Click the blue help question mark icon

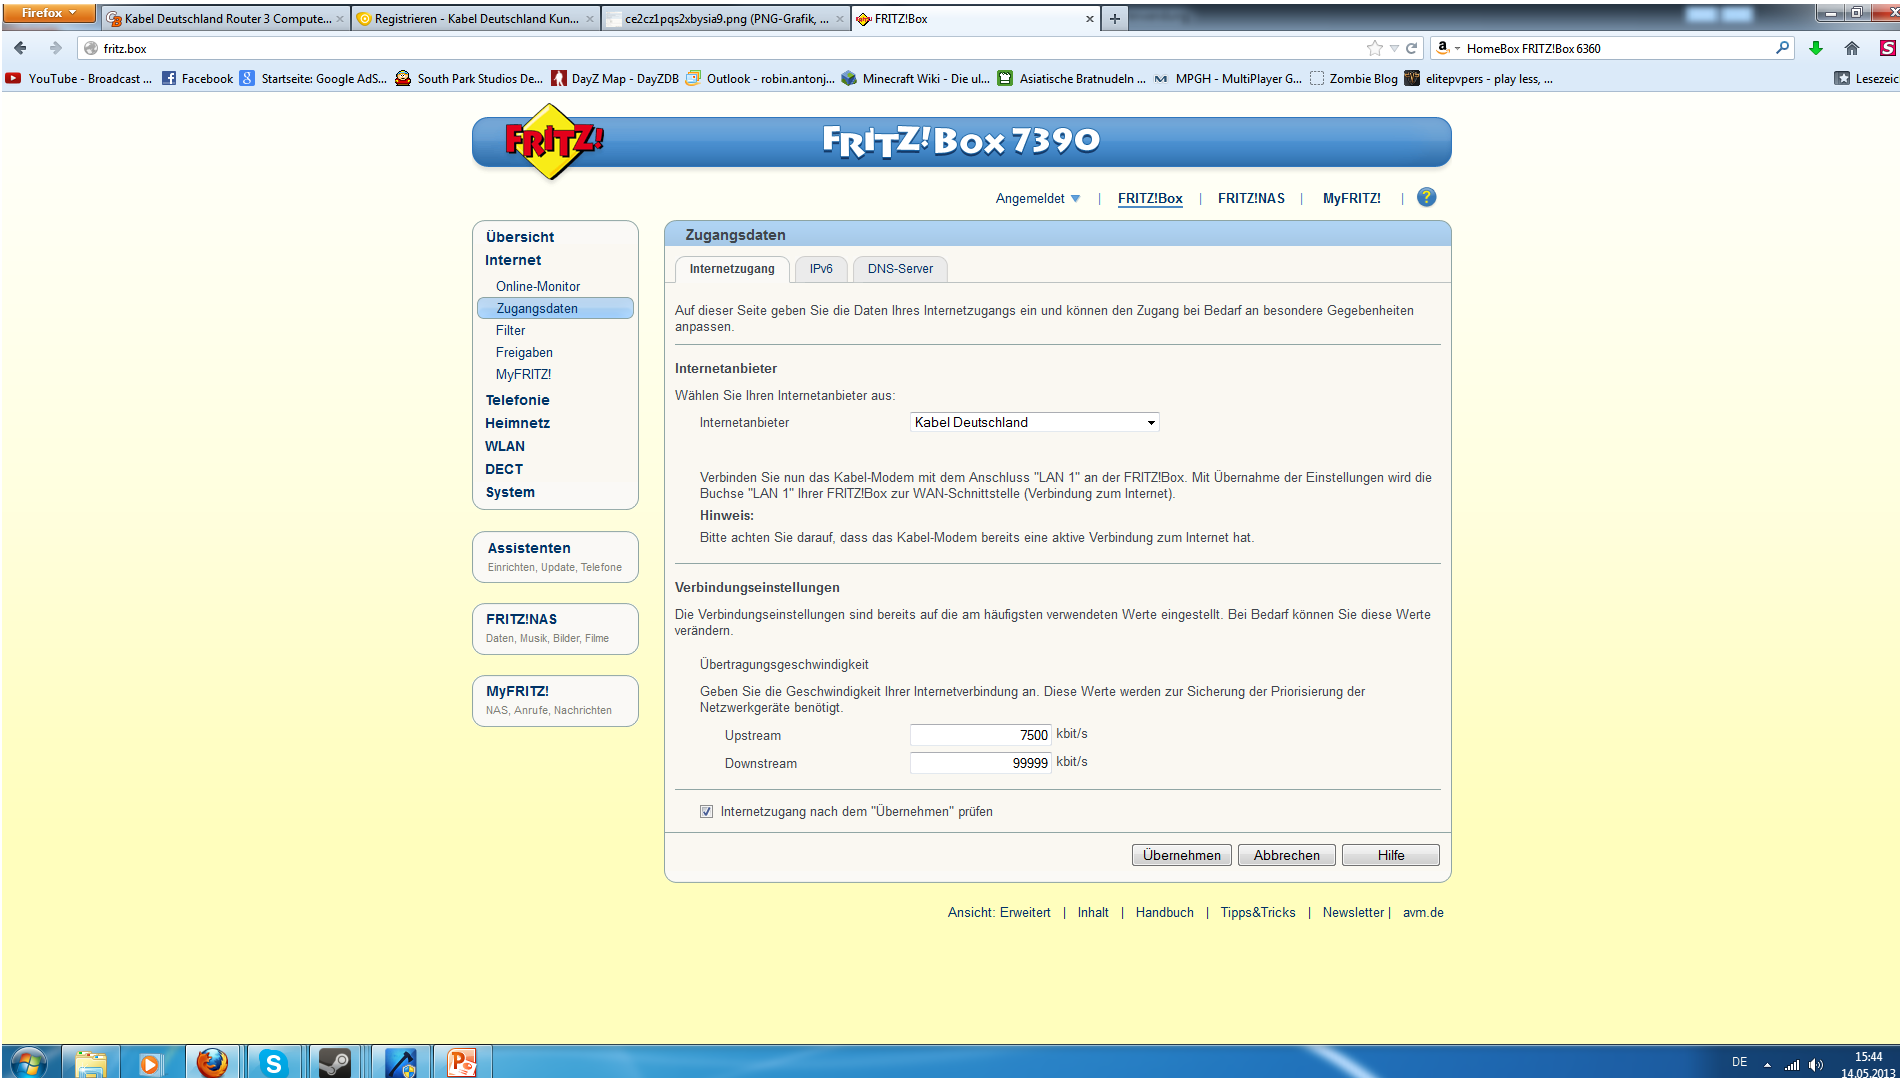coord(1426,198)
